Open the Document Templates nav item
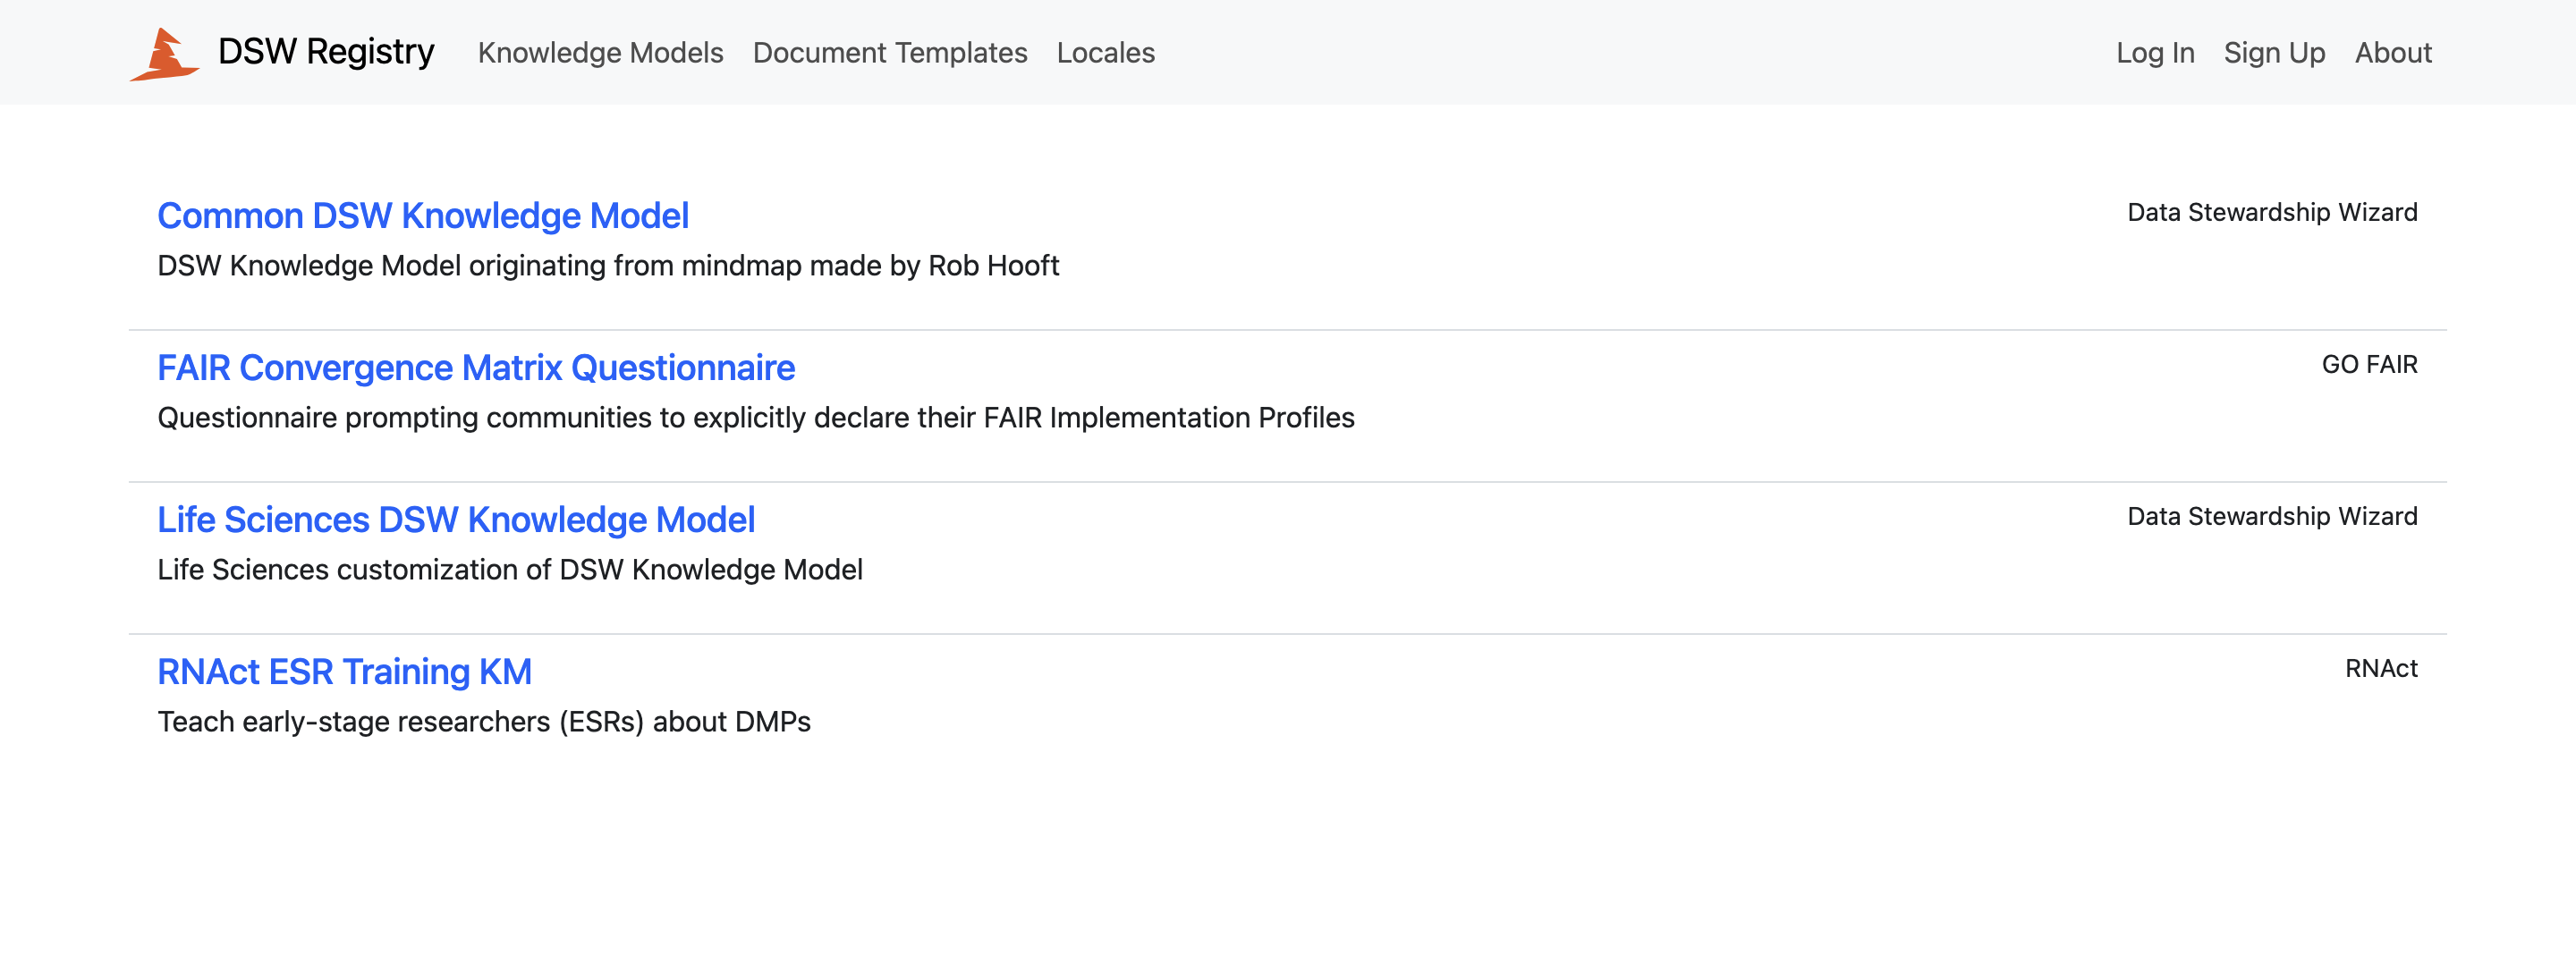This screenshot has width=2576, height=964. pyautogui.click(x=889, y=52)
